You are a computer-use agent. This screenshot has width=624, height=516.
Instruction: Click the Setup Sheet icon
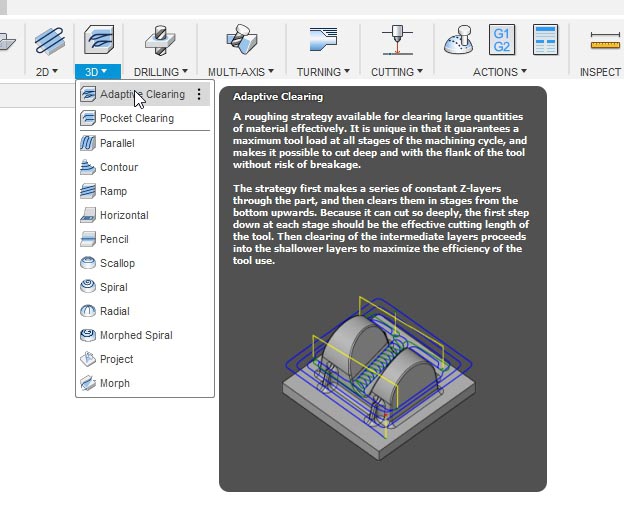[x=545, y=39]
